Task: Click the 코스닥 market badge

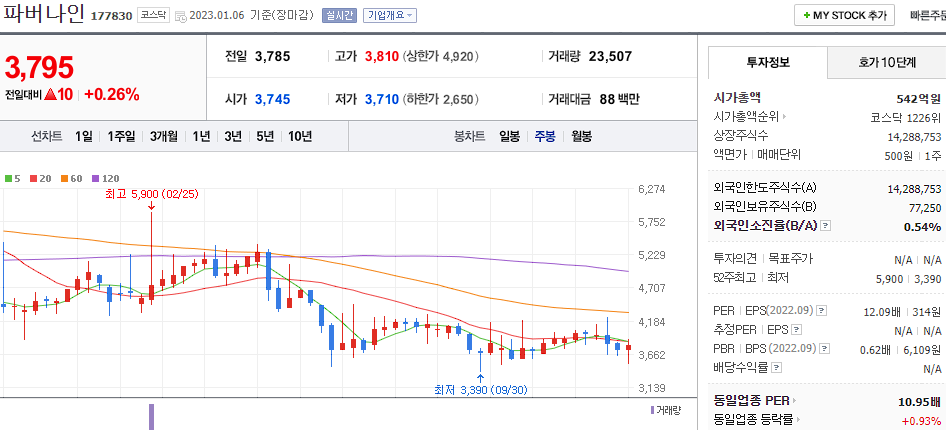Action: 153,16
